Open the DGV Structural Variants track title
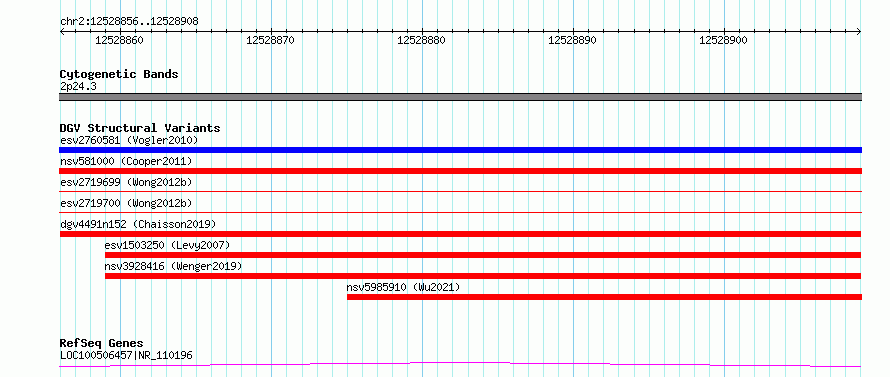This screenshot has width=890, height=377. (x=140, y=128)
